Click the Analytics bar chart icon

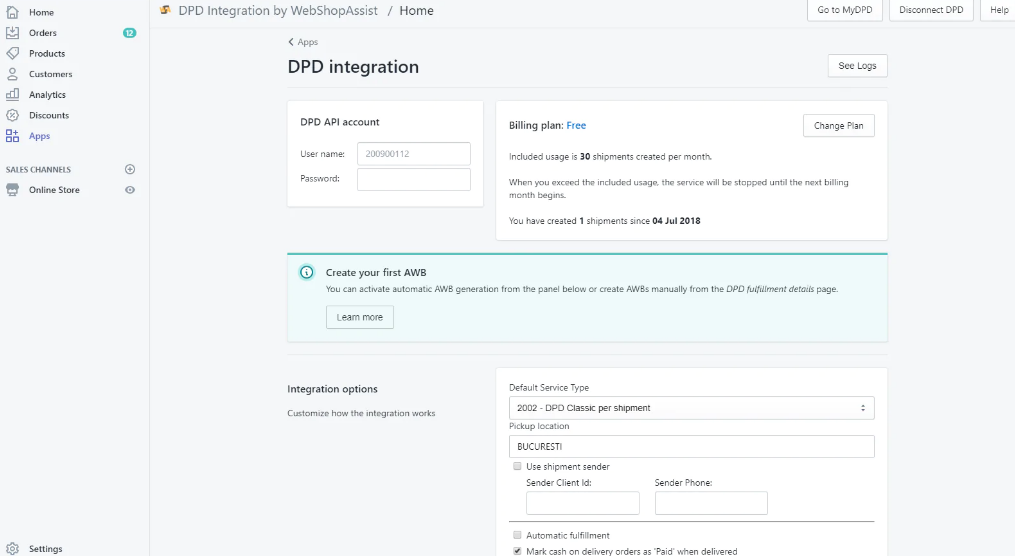(12, 95)
